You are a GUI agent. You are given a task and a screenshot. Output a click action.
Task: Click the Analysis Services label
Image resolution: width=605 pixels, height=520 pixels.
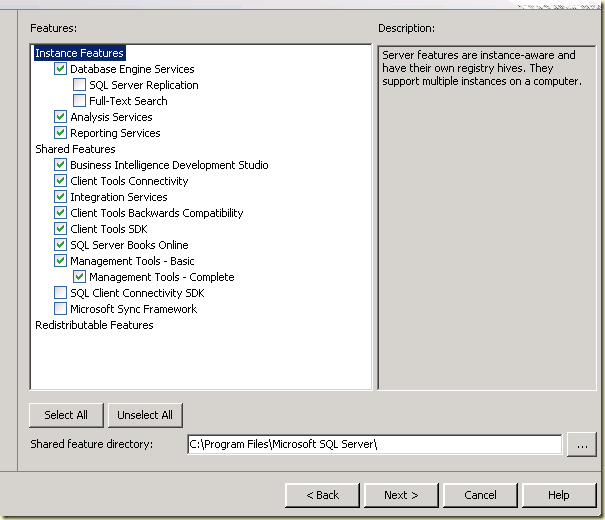(111, 117)
